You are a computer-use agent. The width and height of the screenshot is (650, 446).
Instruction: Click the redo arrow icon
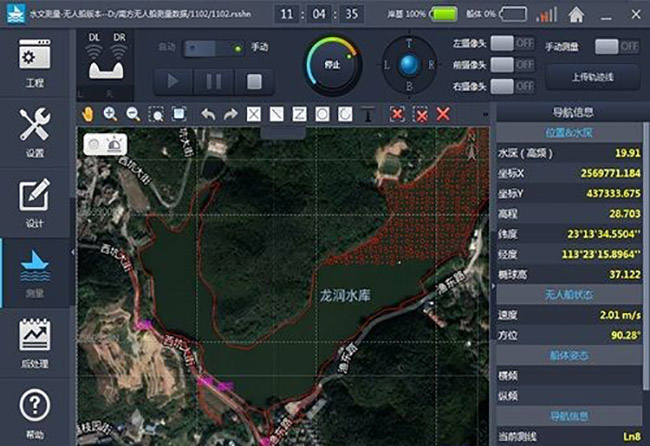point(231,114)
